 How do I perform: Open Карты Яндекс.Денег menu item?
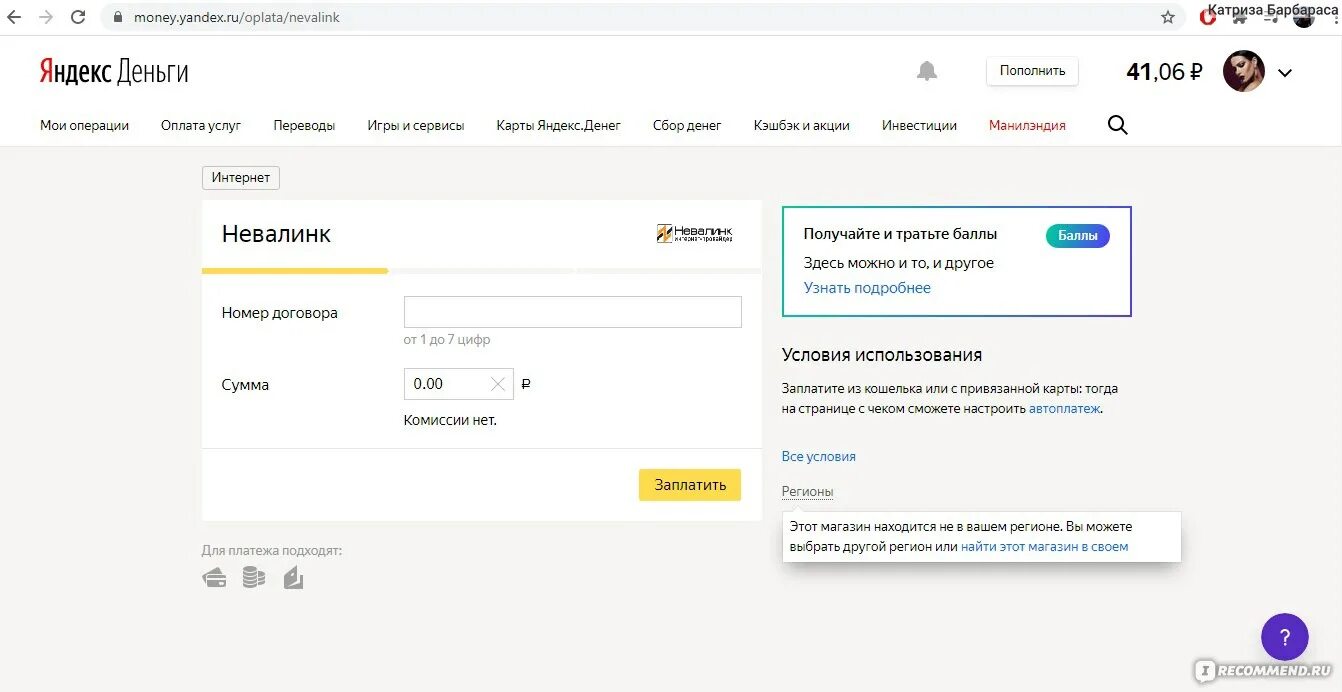point(559,125)
